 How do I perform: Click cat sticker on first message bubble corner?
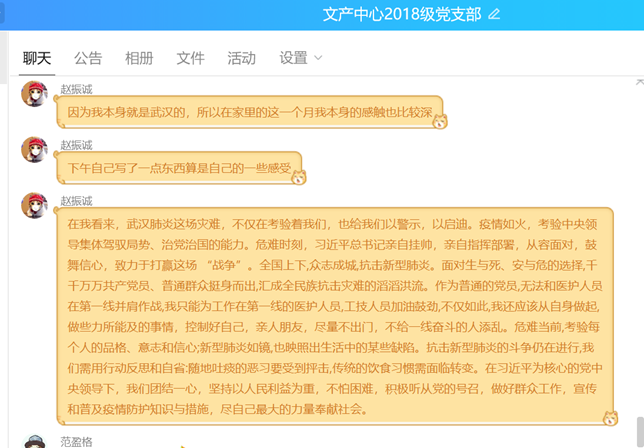click(x=439, y=122)
